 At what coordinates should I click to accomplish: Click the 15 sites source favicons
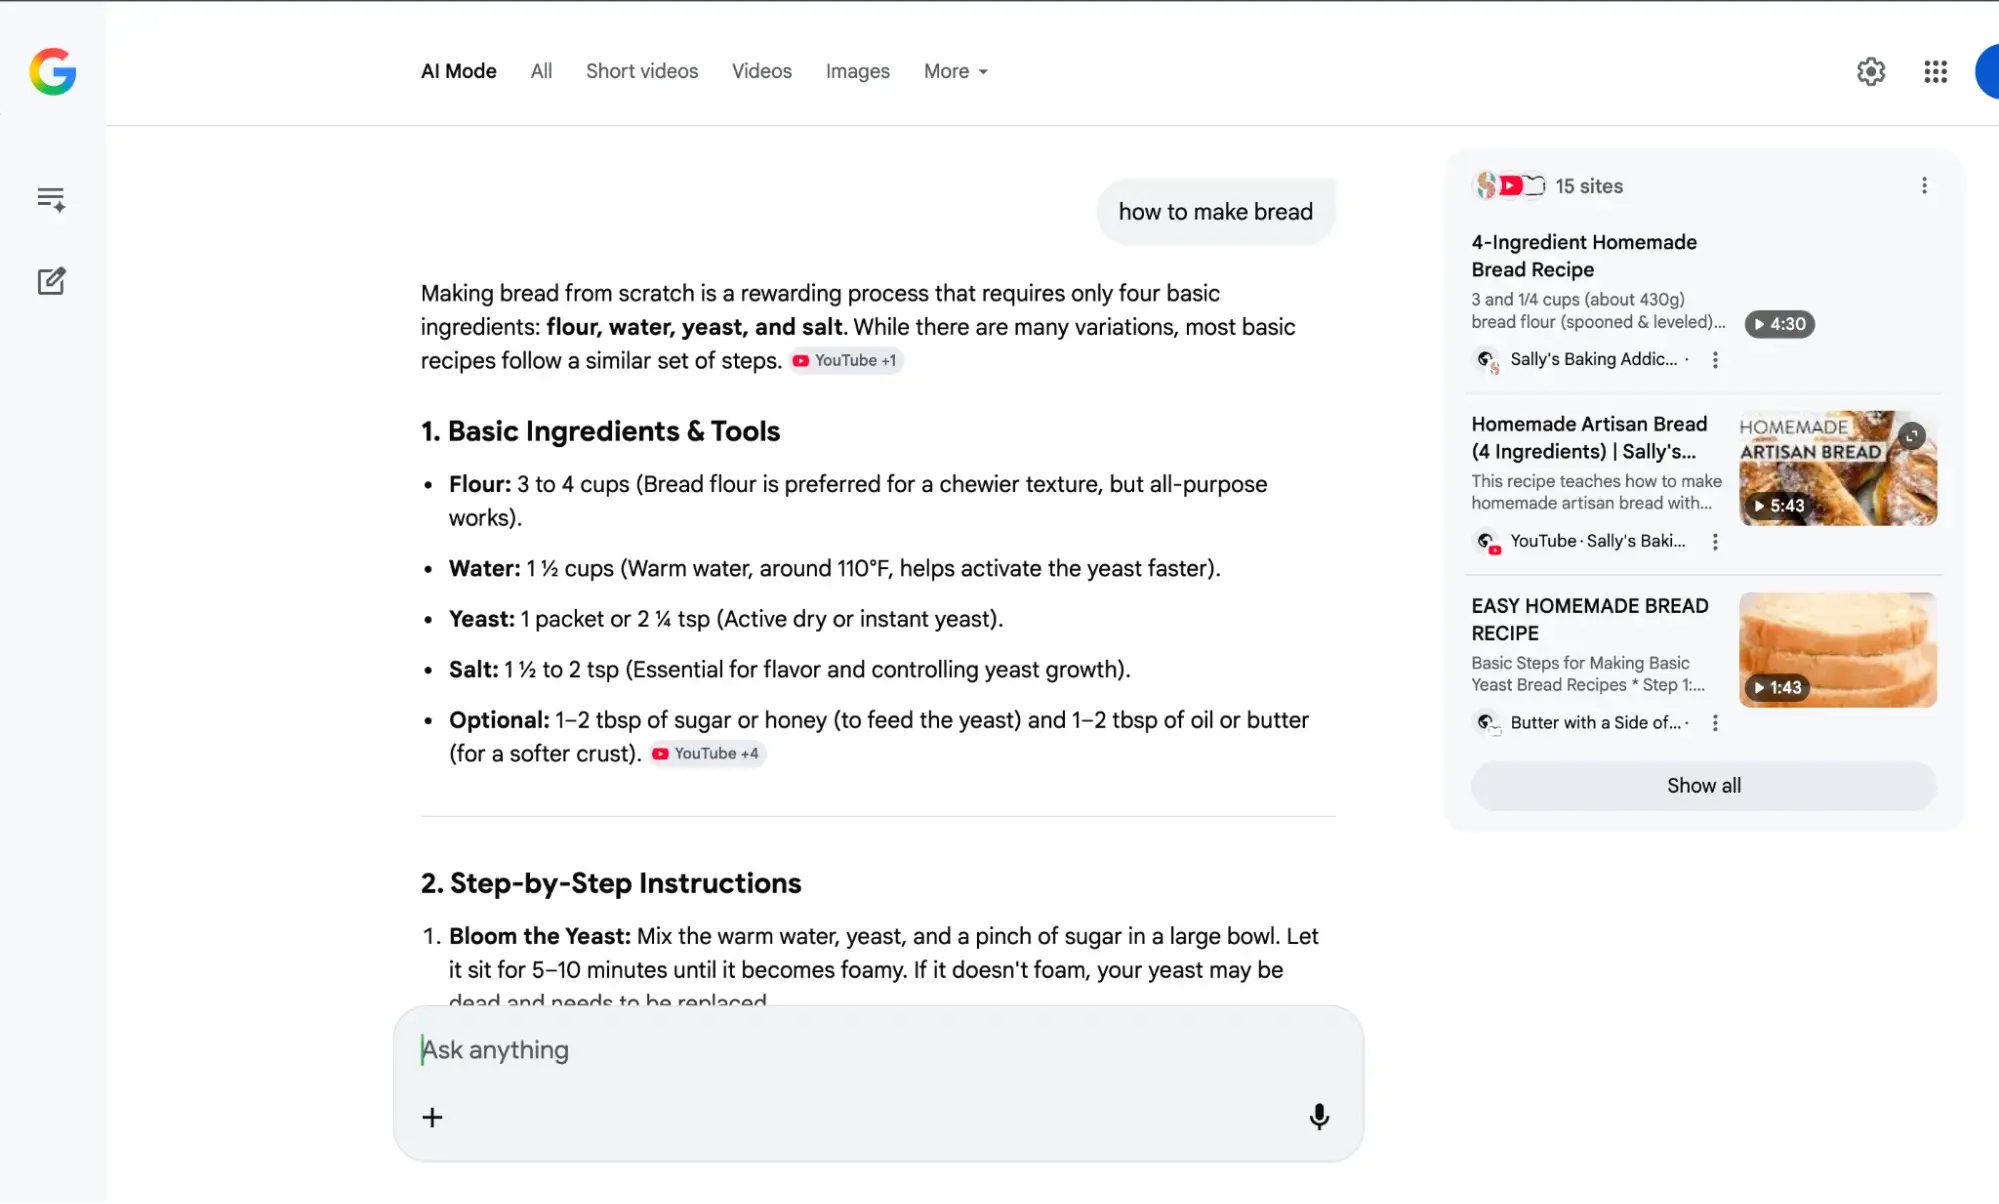click(x=1510, y=186)
